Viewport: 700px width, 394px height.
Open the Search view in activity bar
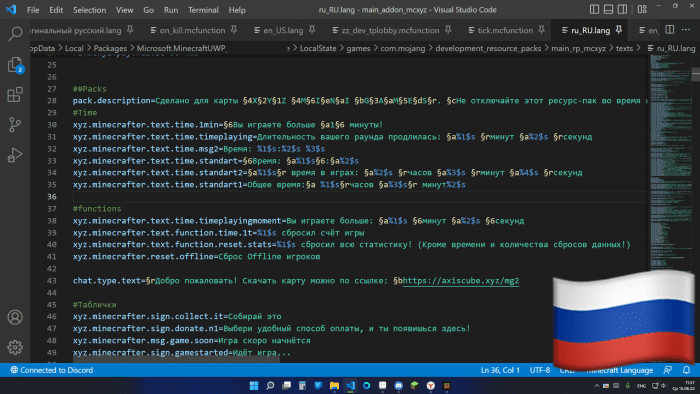pyautogui.click(x=15, y=33)
